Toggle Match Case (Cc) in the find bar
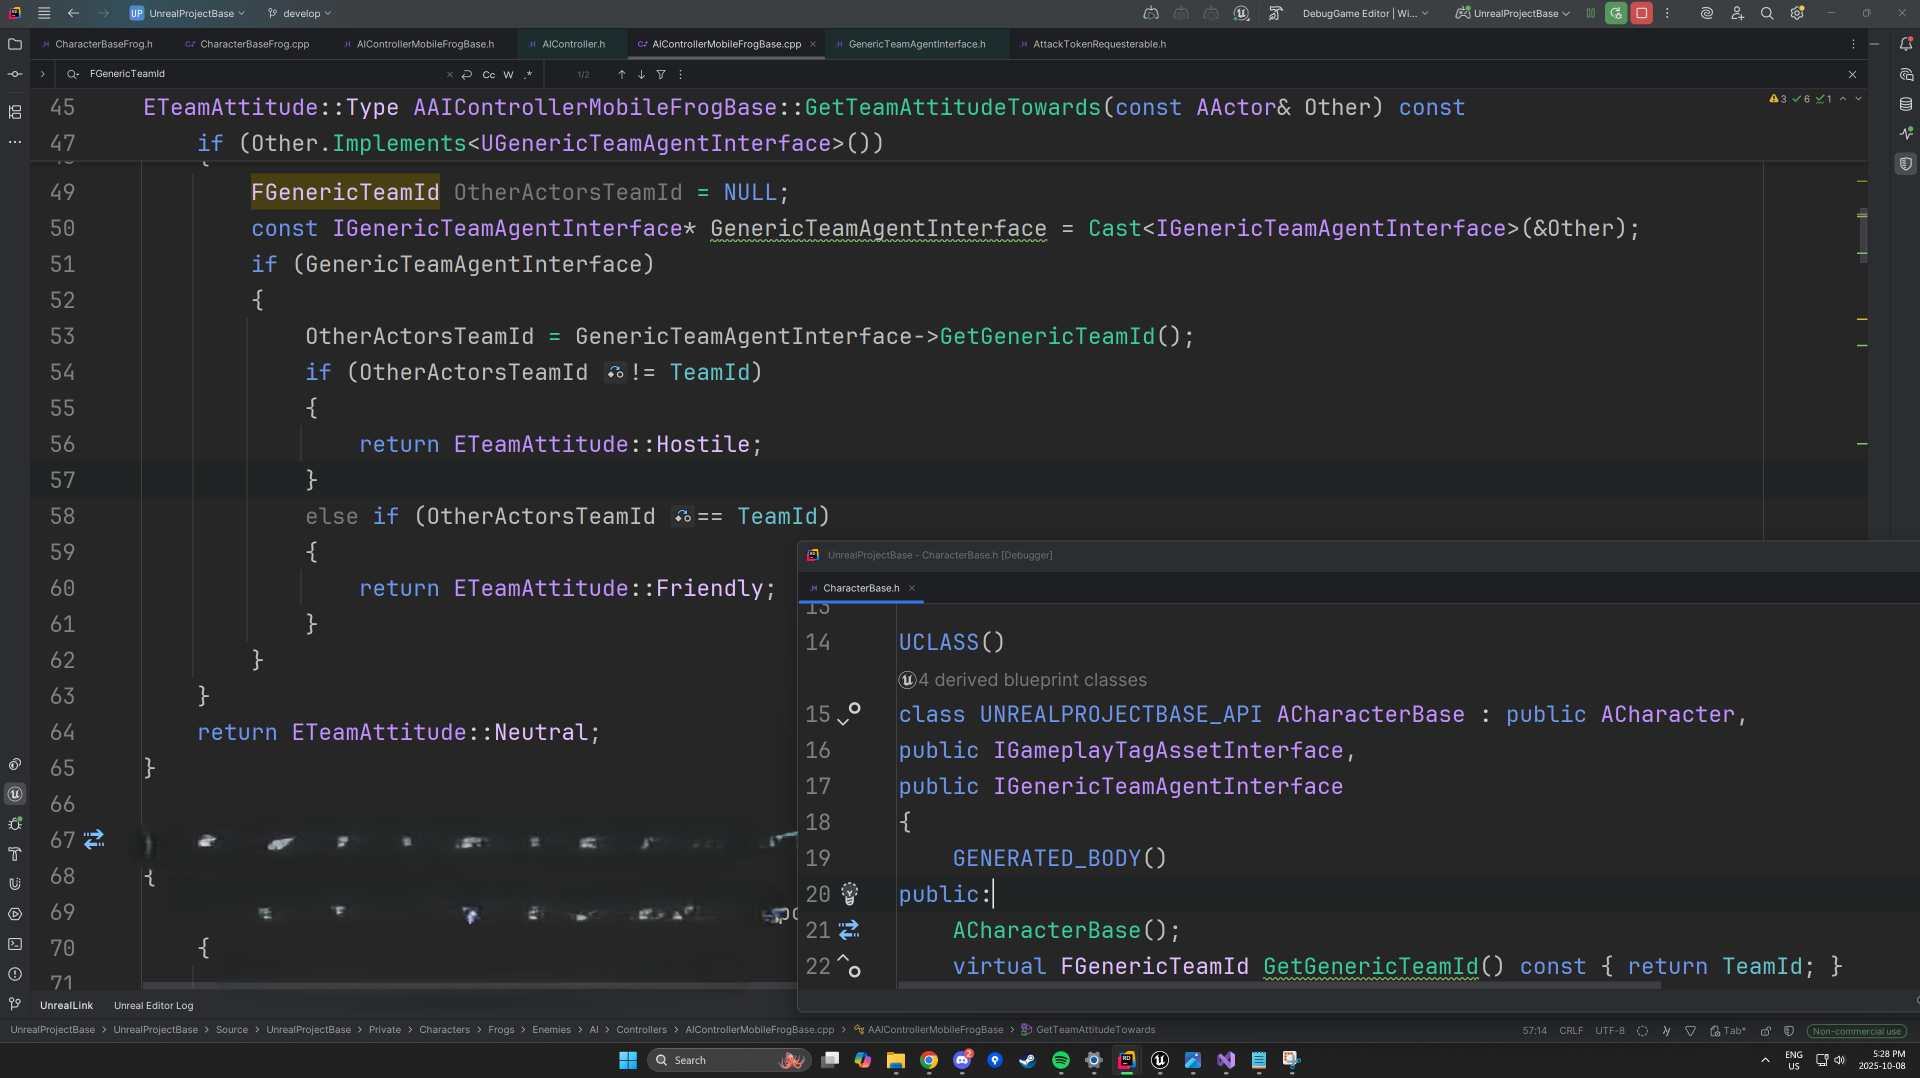 (x=488, y=74)
